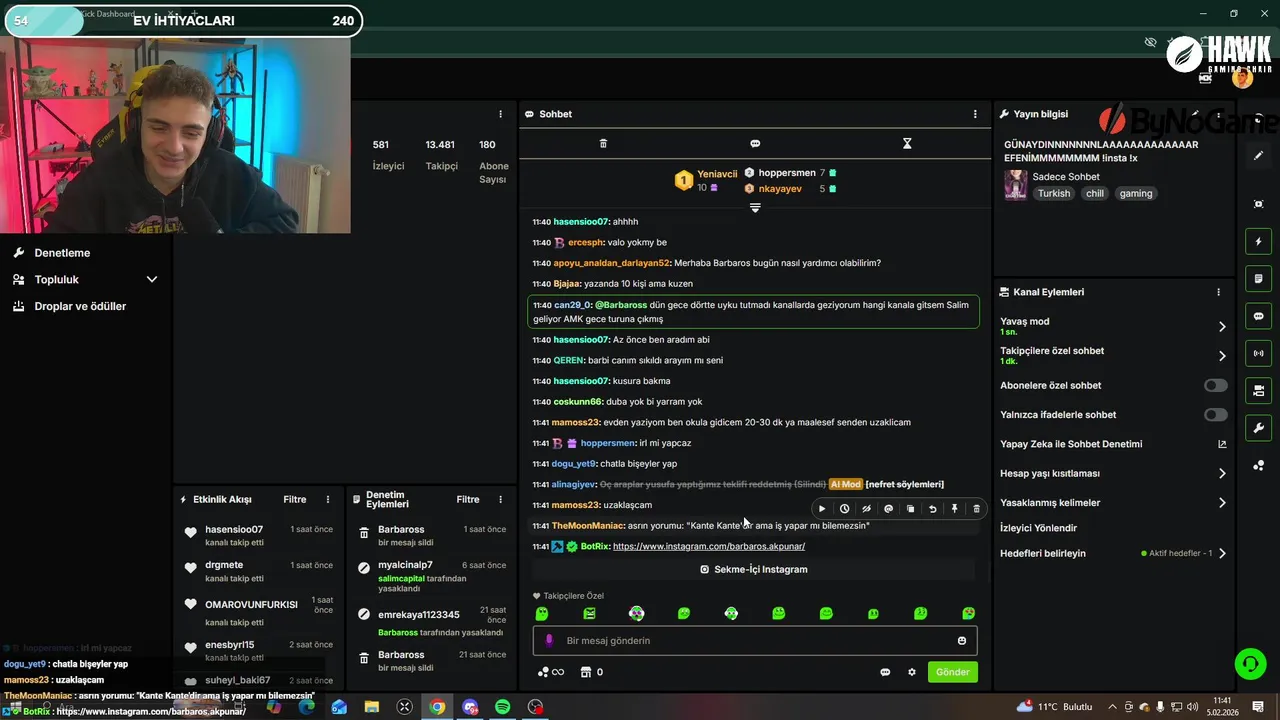Click wrench icon in right sidebar
Image resolution: width=1280 pixels, height=720 pixels.
coord(1258,428)
